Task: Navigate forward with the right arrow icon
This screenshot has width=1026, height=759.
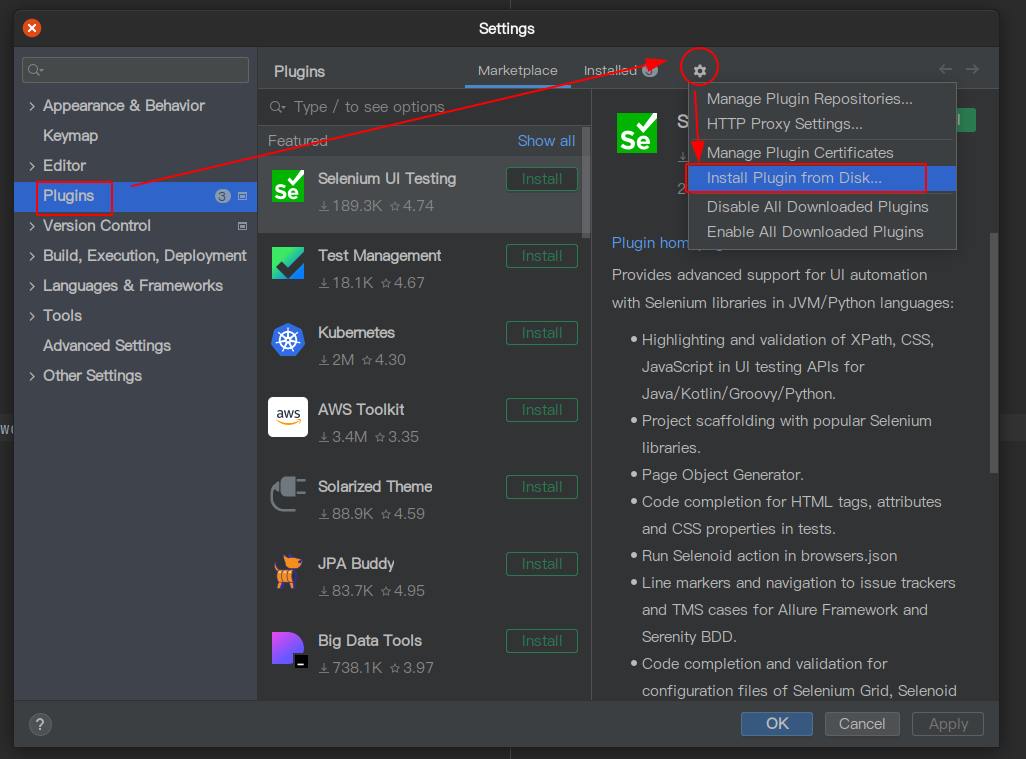Action: pos(972,69)
